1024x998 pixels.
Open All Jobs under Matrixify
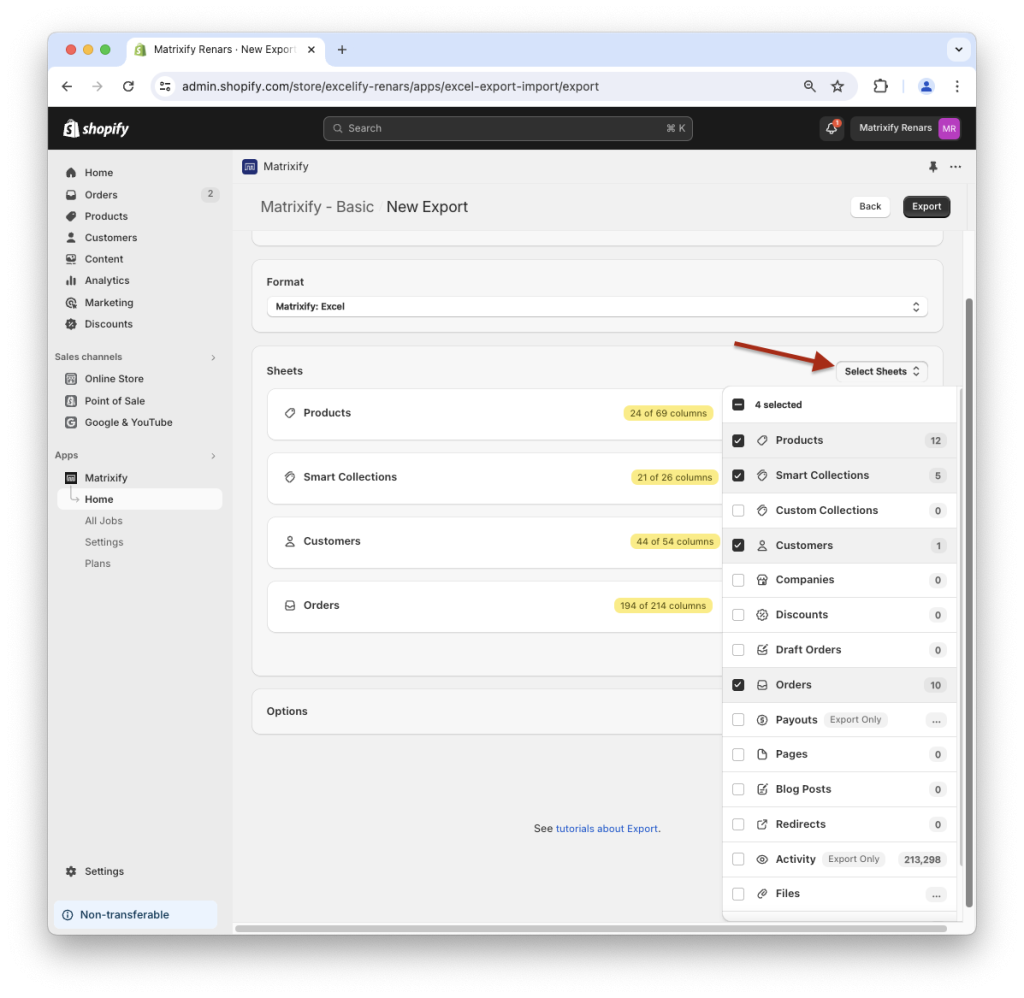point(103,520)
